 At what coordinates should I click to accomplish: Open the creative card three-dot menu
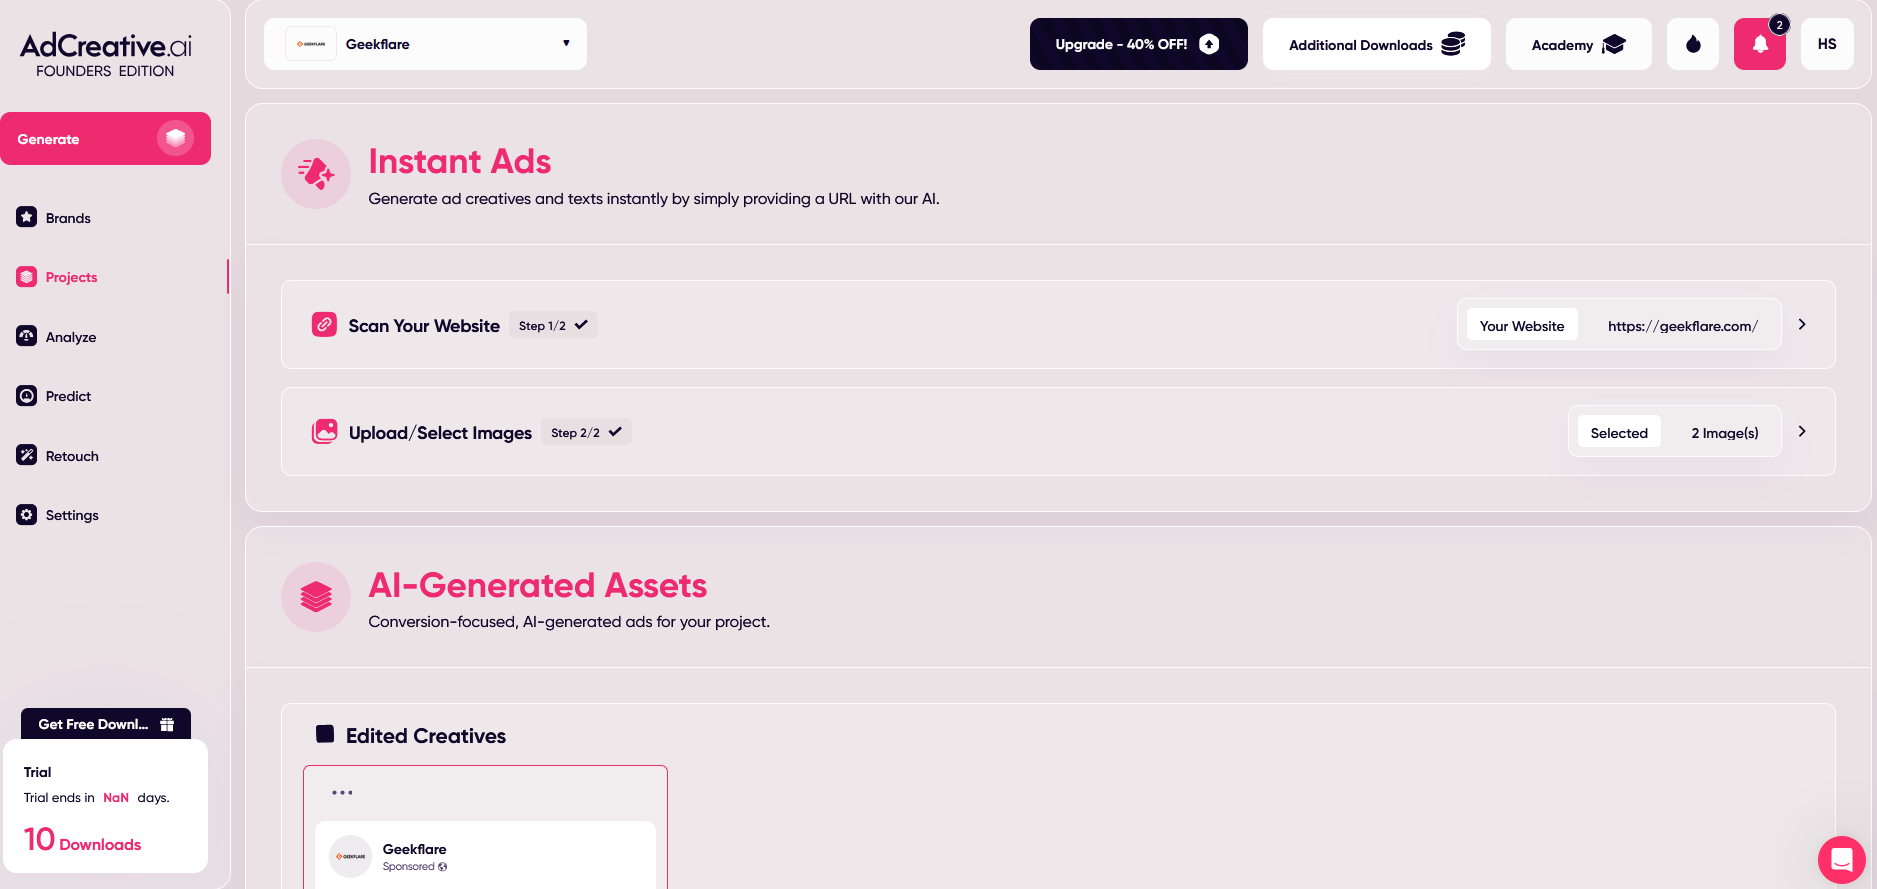(x=342, y=792)
